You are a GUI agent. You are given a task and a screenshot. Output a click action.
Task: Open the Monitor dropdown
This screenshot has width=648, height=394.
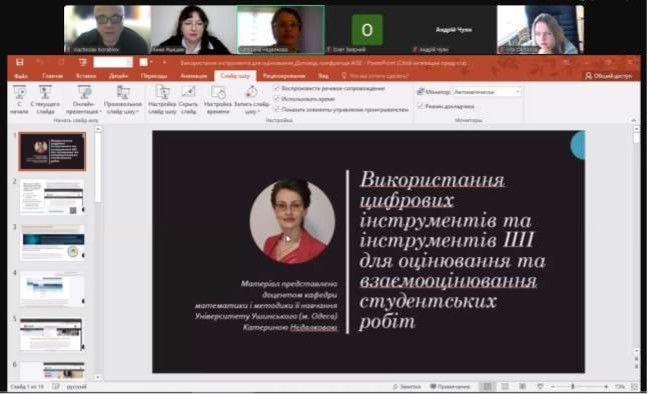486,92
